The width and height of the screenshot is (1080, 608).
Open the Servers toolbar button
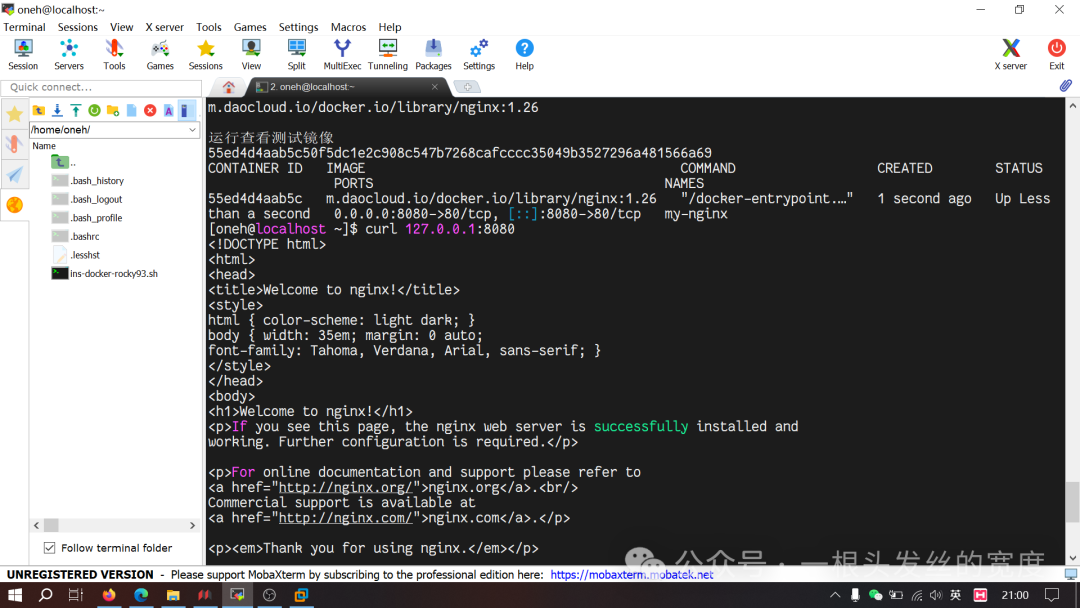tap(69, 54)
